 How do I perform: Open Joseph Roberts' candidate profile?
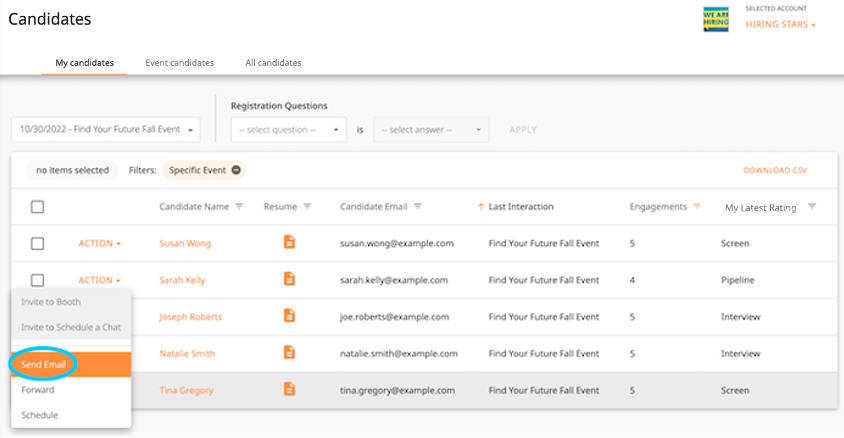(191, 316)
